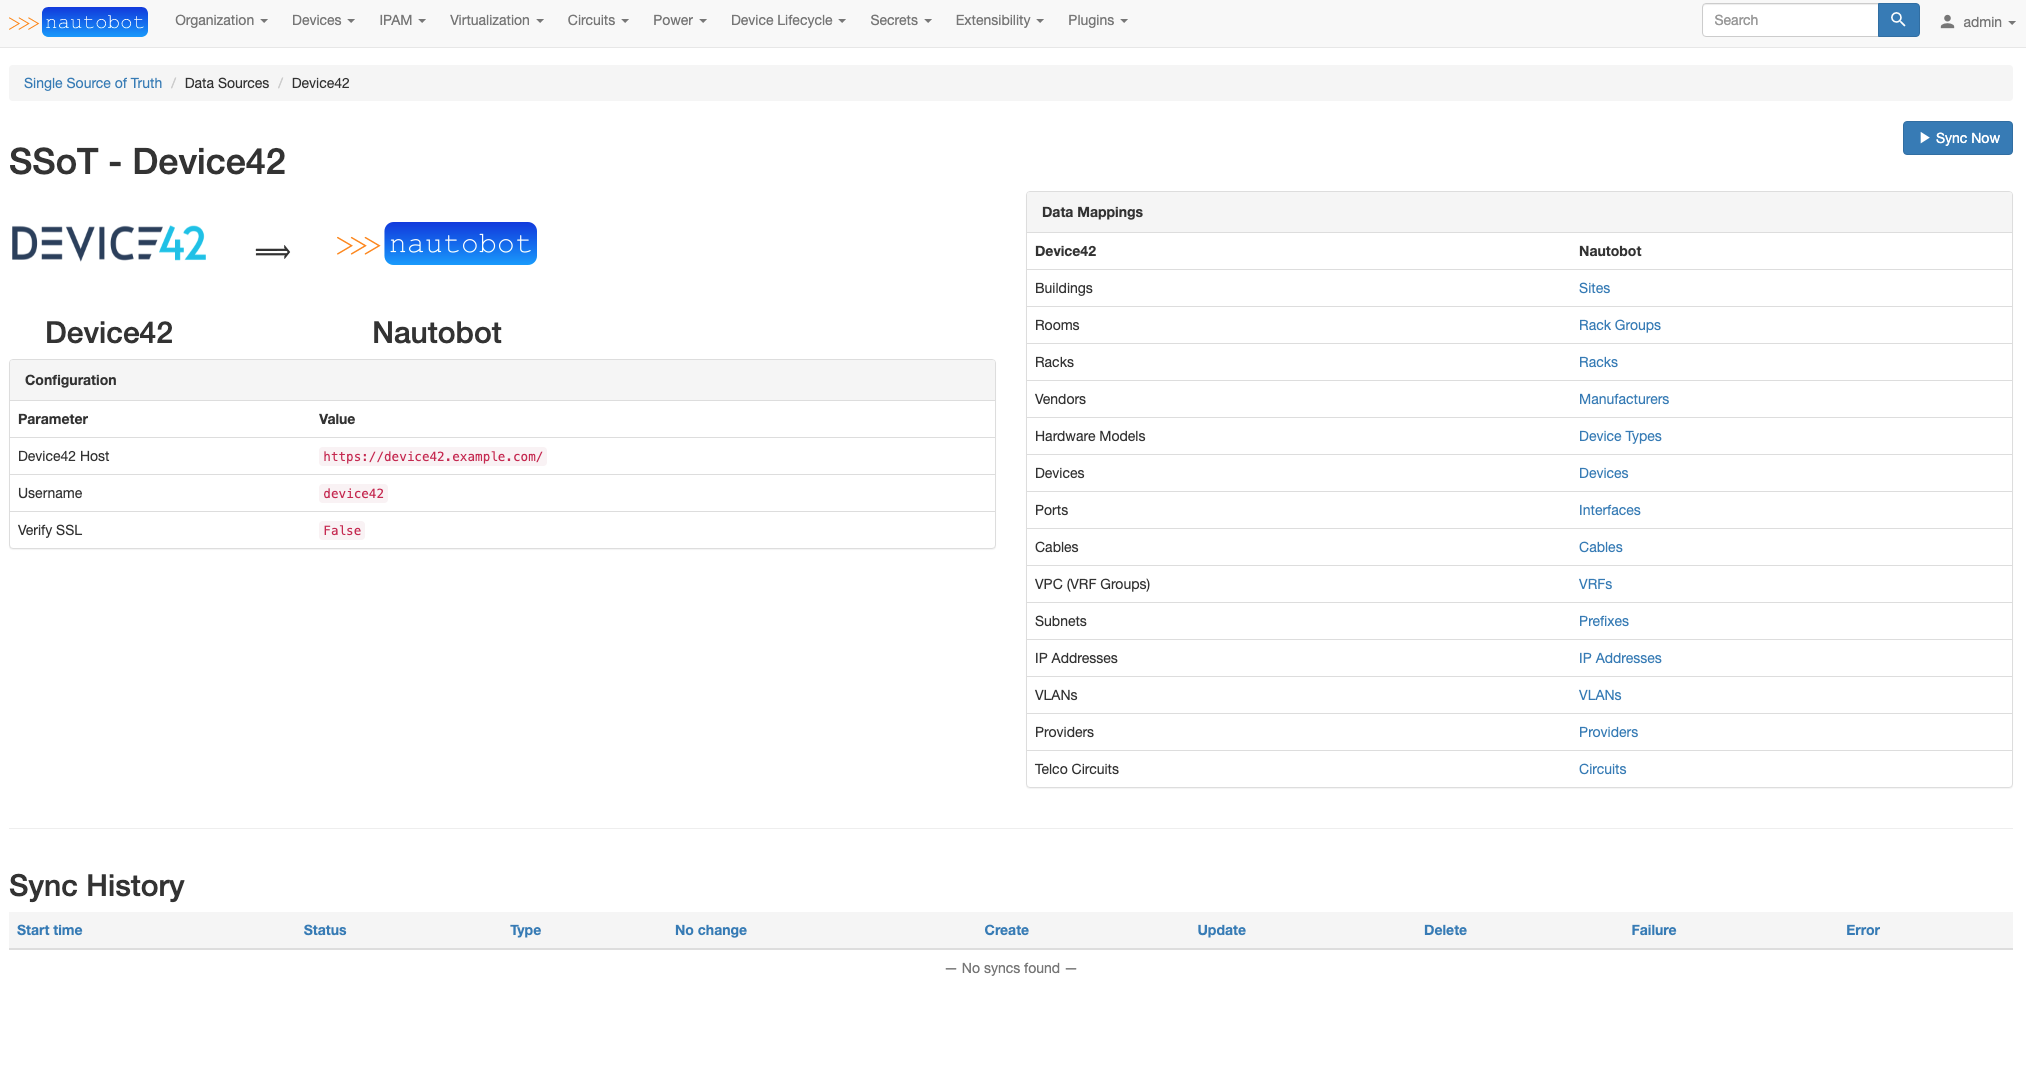Open the Devices dropdown menu

(x=323, y=20)
